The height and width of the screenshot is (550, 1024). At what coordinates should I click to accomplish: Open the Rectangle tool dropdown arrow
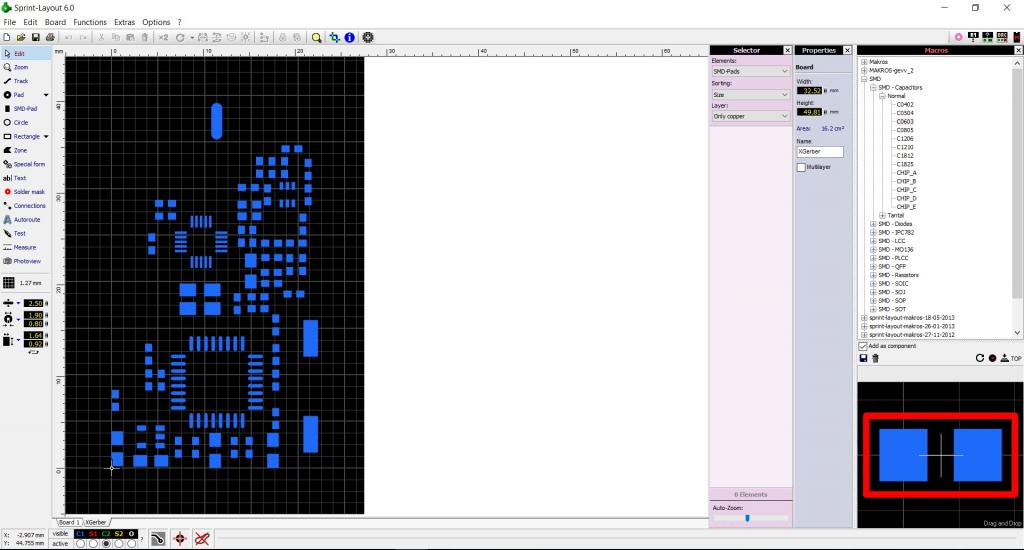tap(46, 137)
